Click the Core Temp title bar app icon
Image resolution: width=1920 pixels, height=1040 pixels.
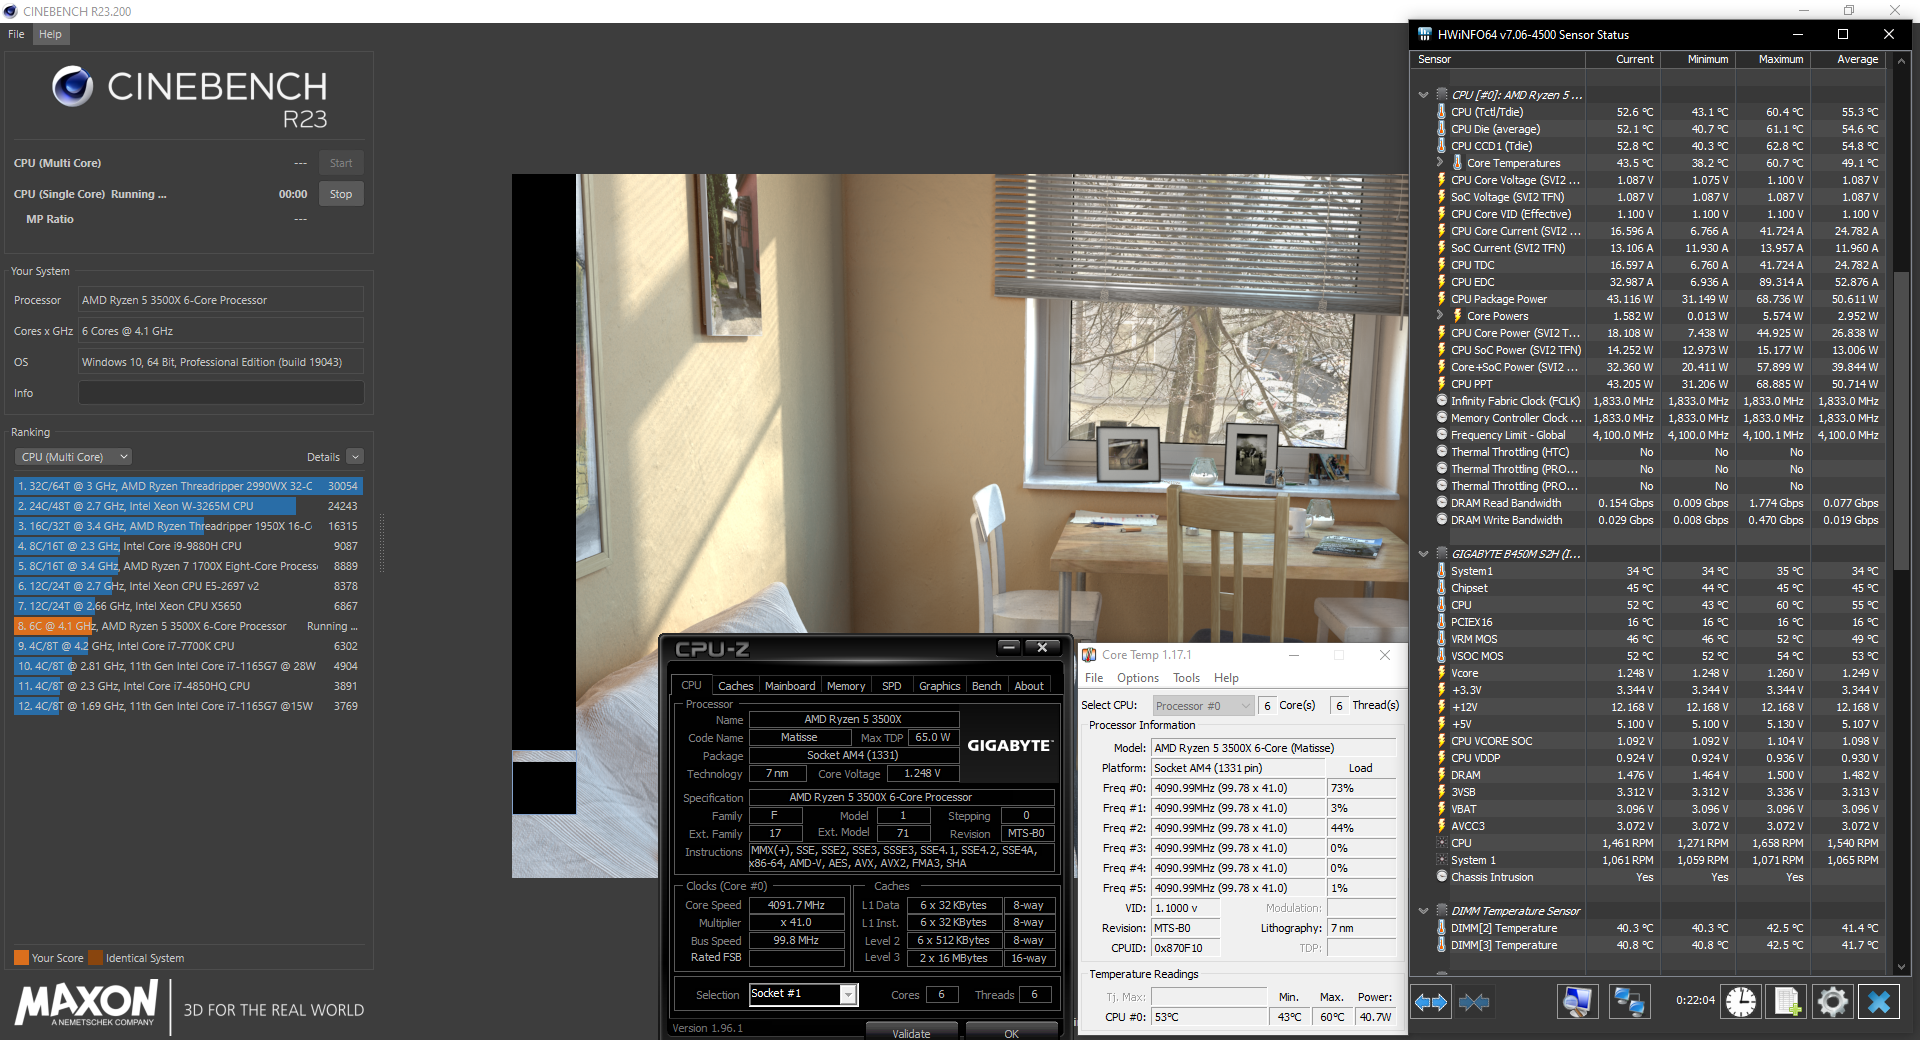1089,655
